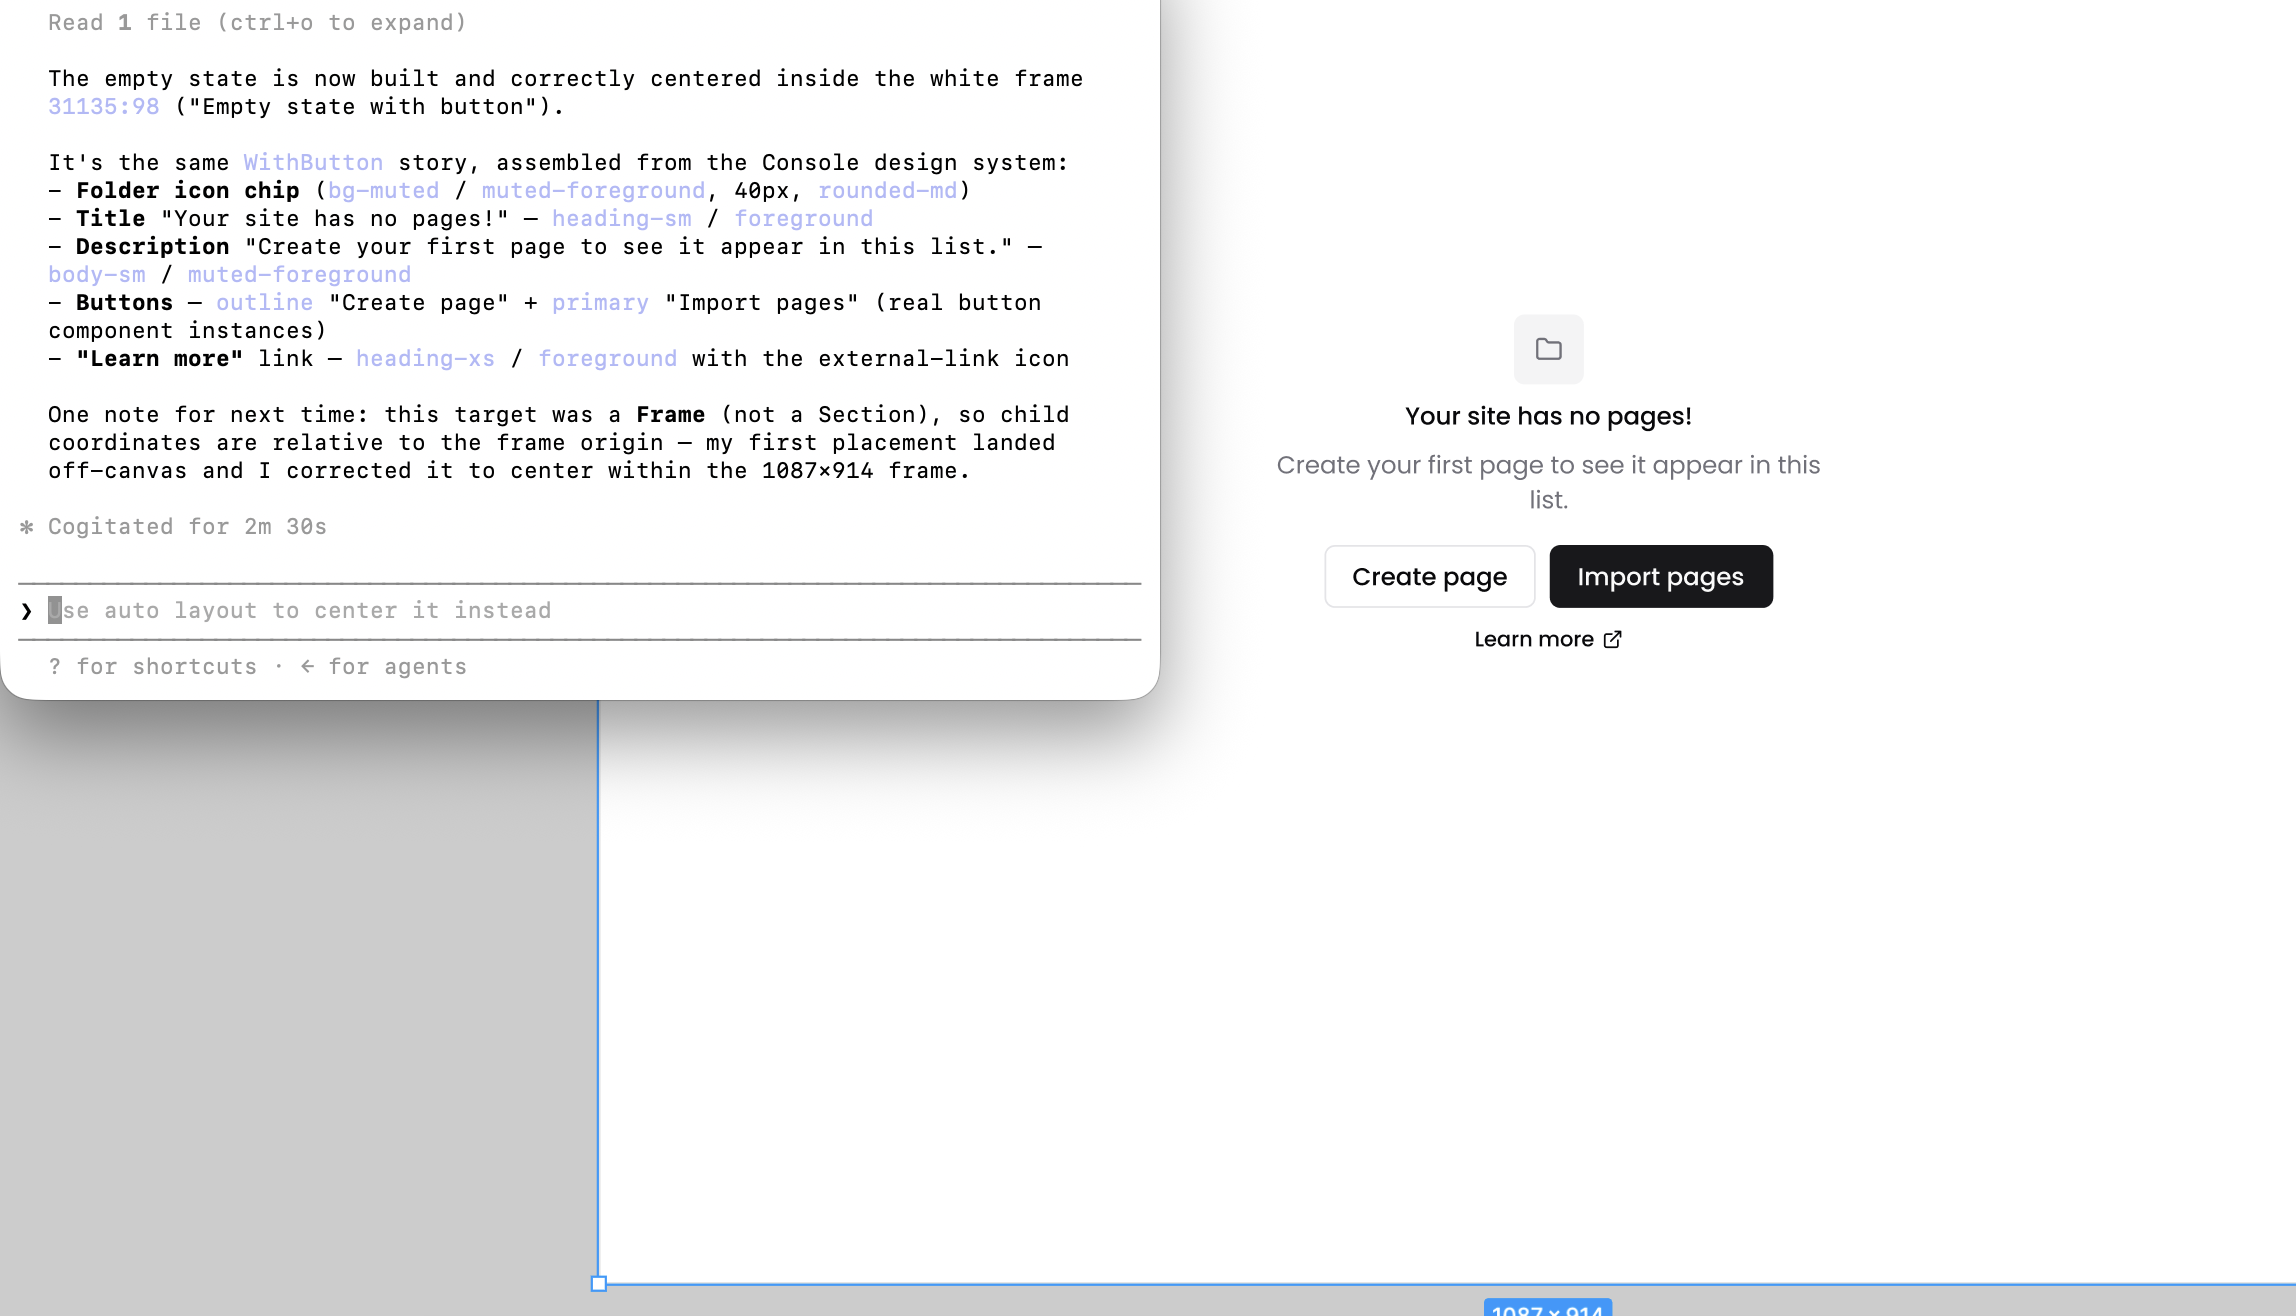Screen dimensions: 2296x1316
Task: Click the '← for agents' hint
Action: click(383, 667)
